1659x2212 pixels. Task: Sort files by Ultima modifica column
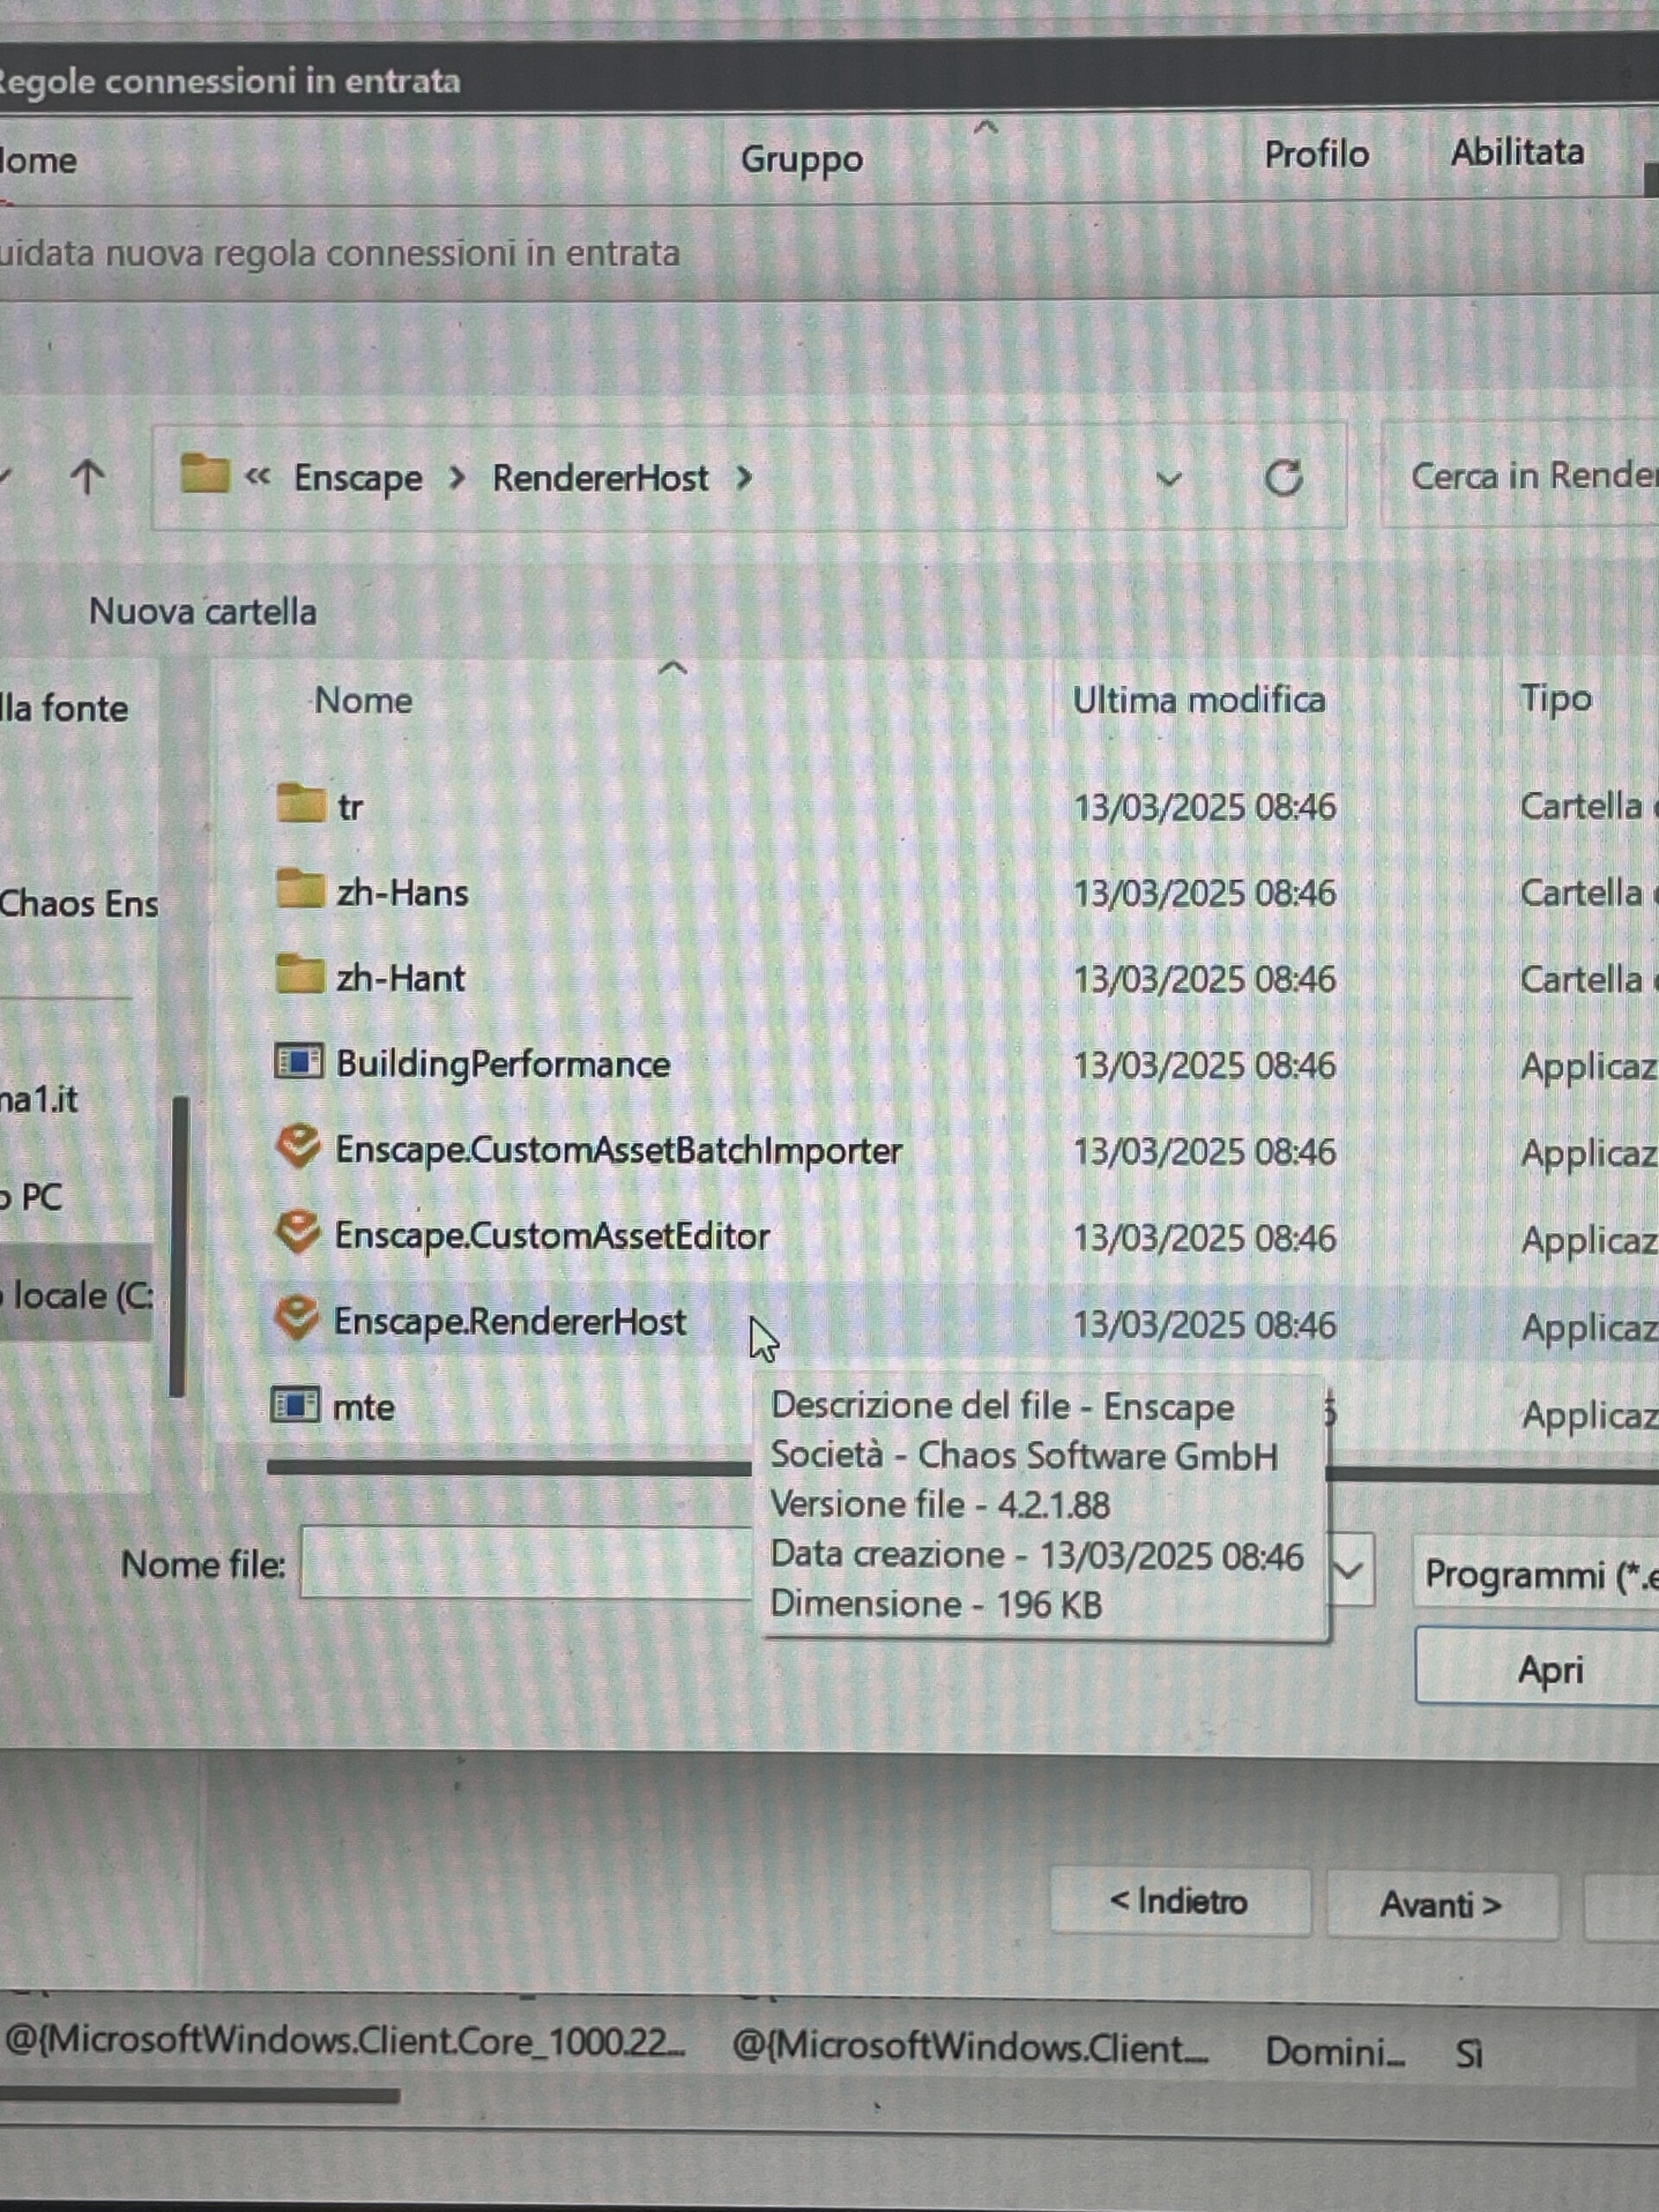(x=1199, y=700)
